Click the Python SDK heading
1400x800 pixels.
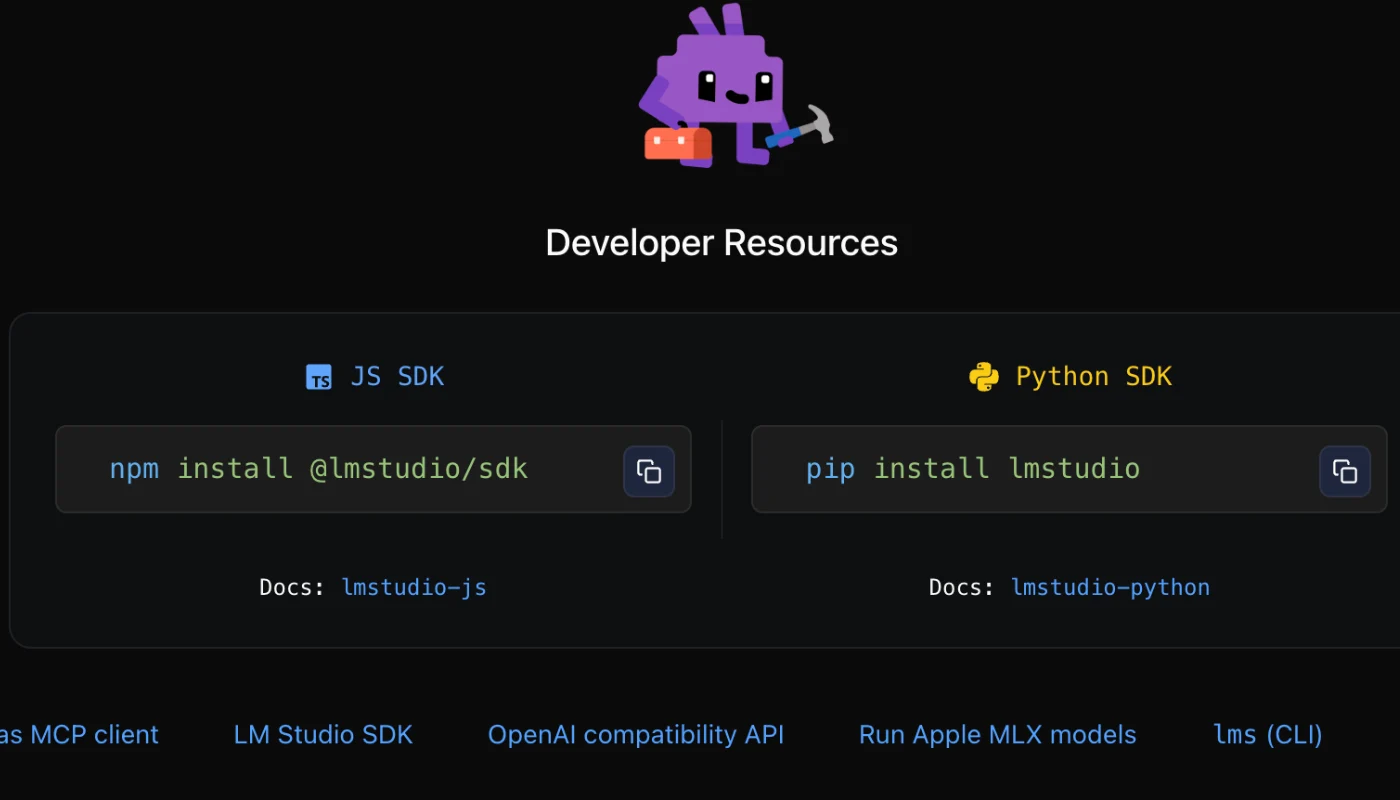(1094, 377)
